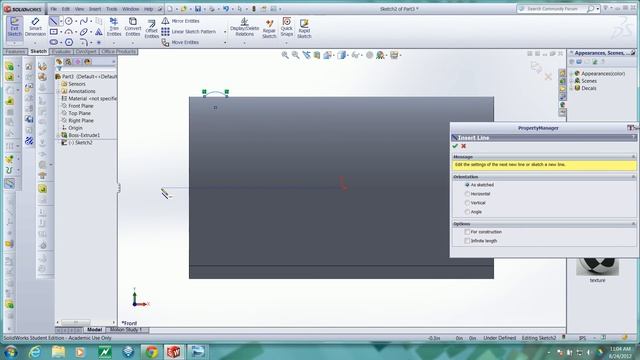Select the Ellipse sketch tool
Image resolution: width=640 pixels, height=360 pixels.
[x=84, y=31]
